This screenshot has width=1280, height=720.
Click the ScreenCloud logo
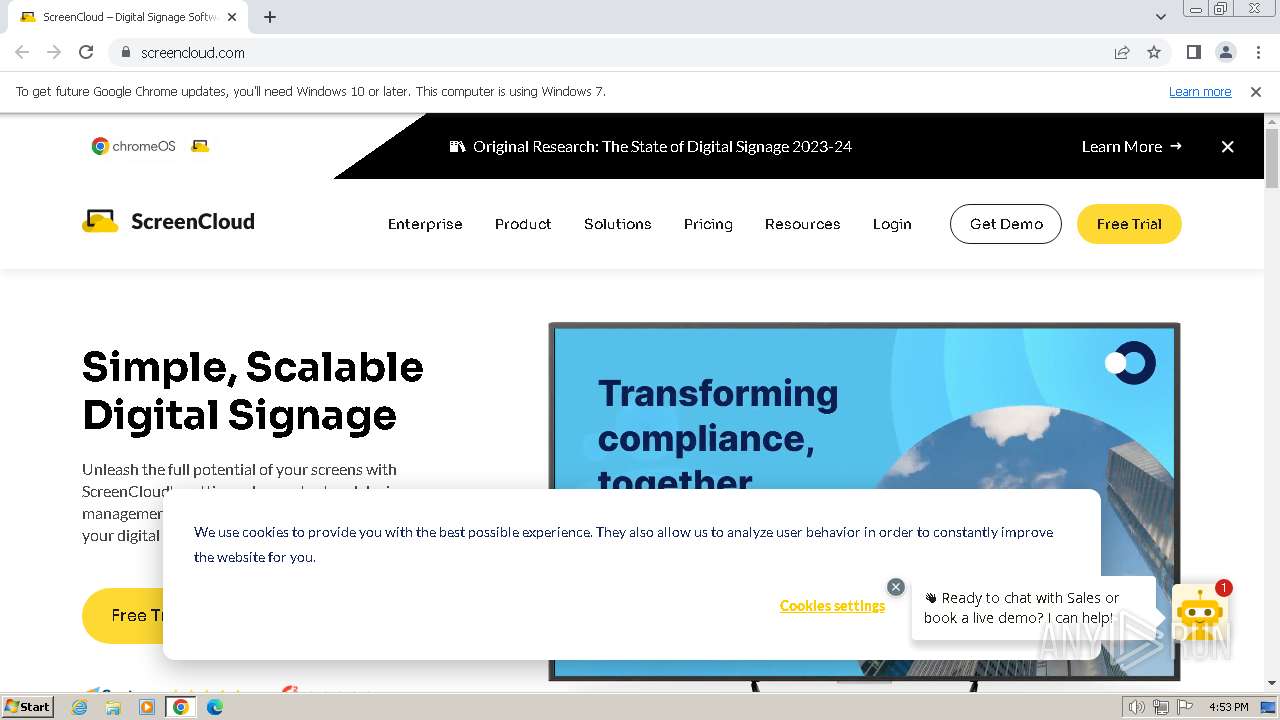168,221
